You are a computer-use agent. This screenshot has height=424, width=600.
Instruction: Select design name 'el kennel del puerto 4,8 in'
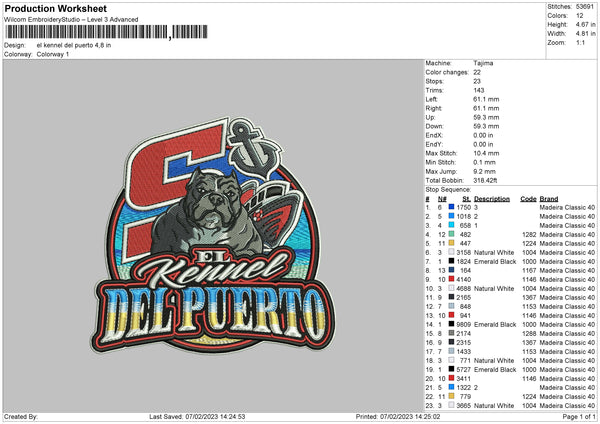(x=74, y=45)
